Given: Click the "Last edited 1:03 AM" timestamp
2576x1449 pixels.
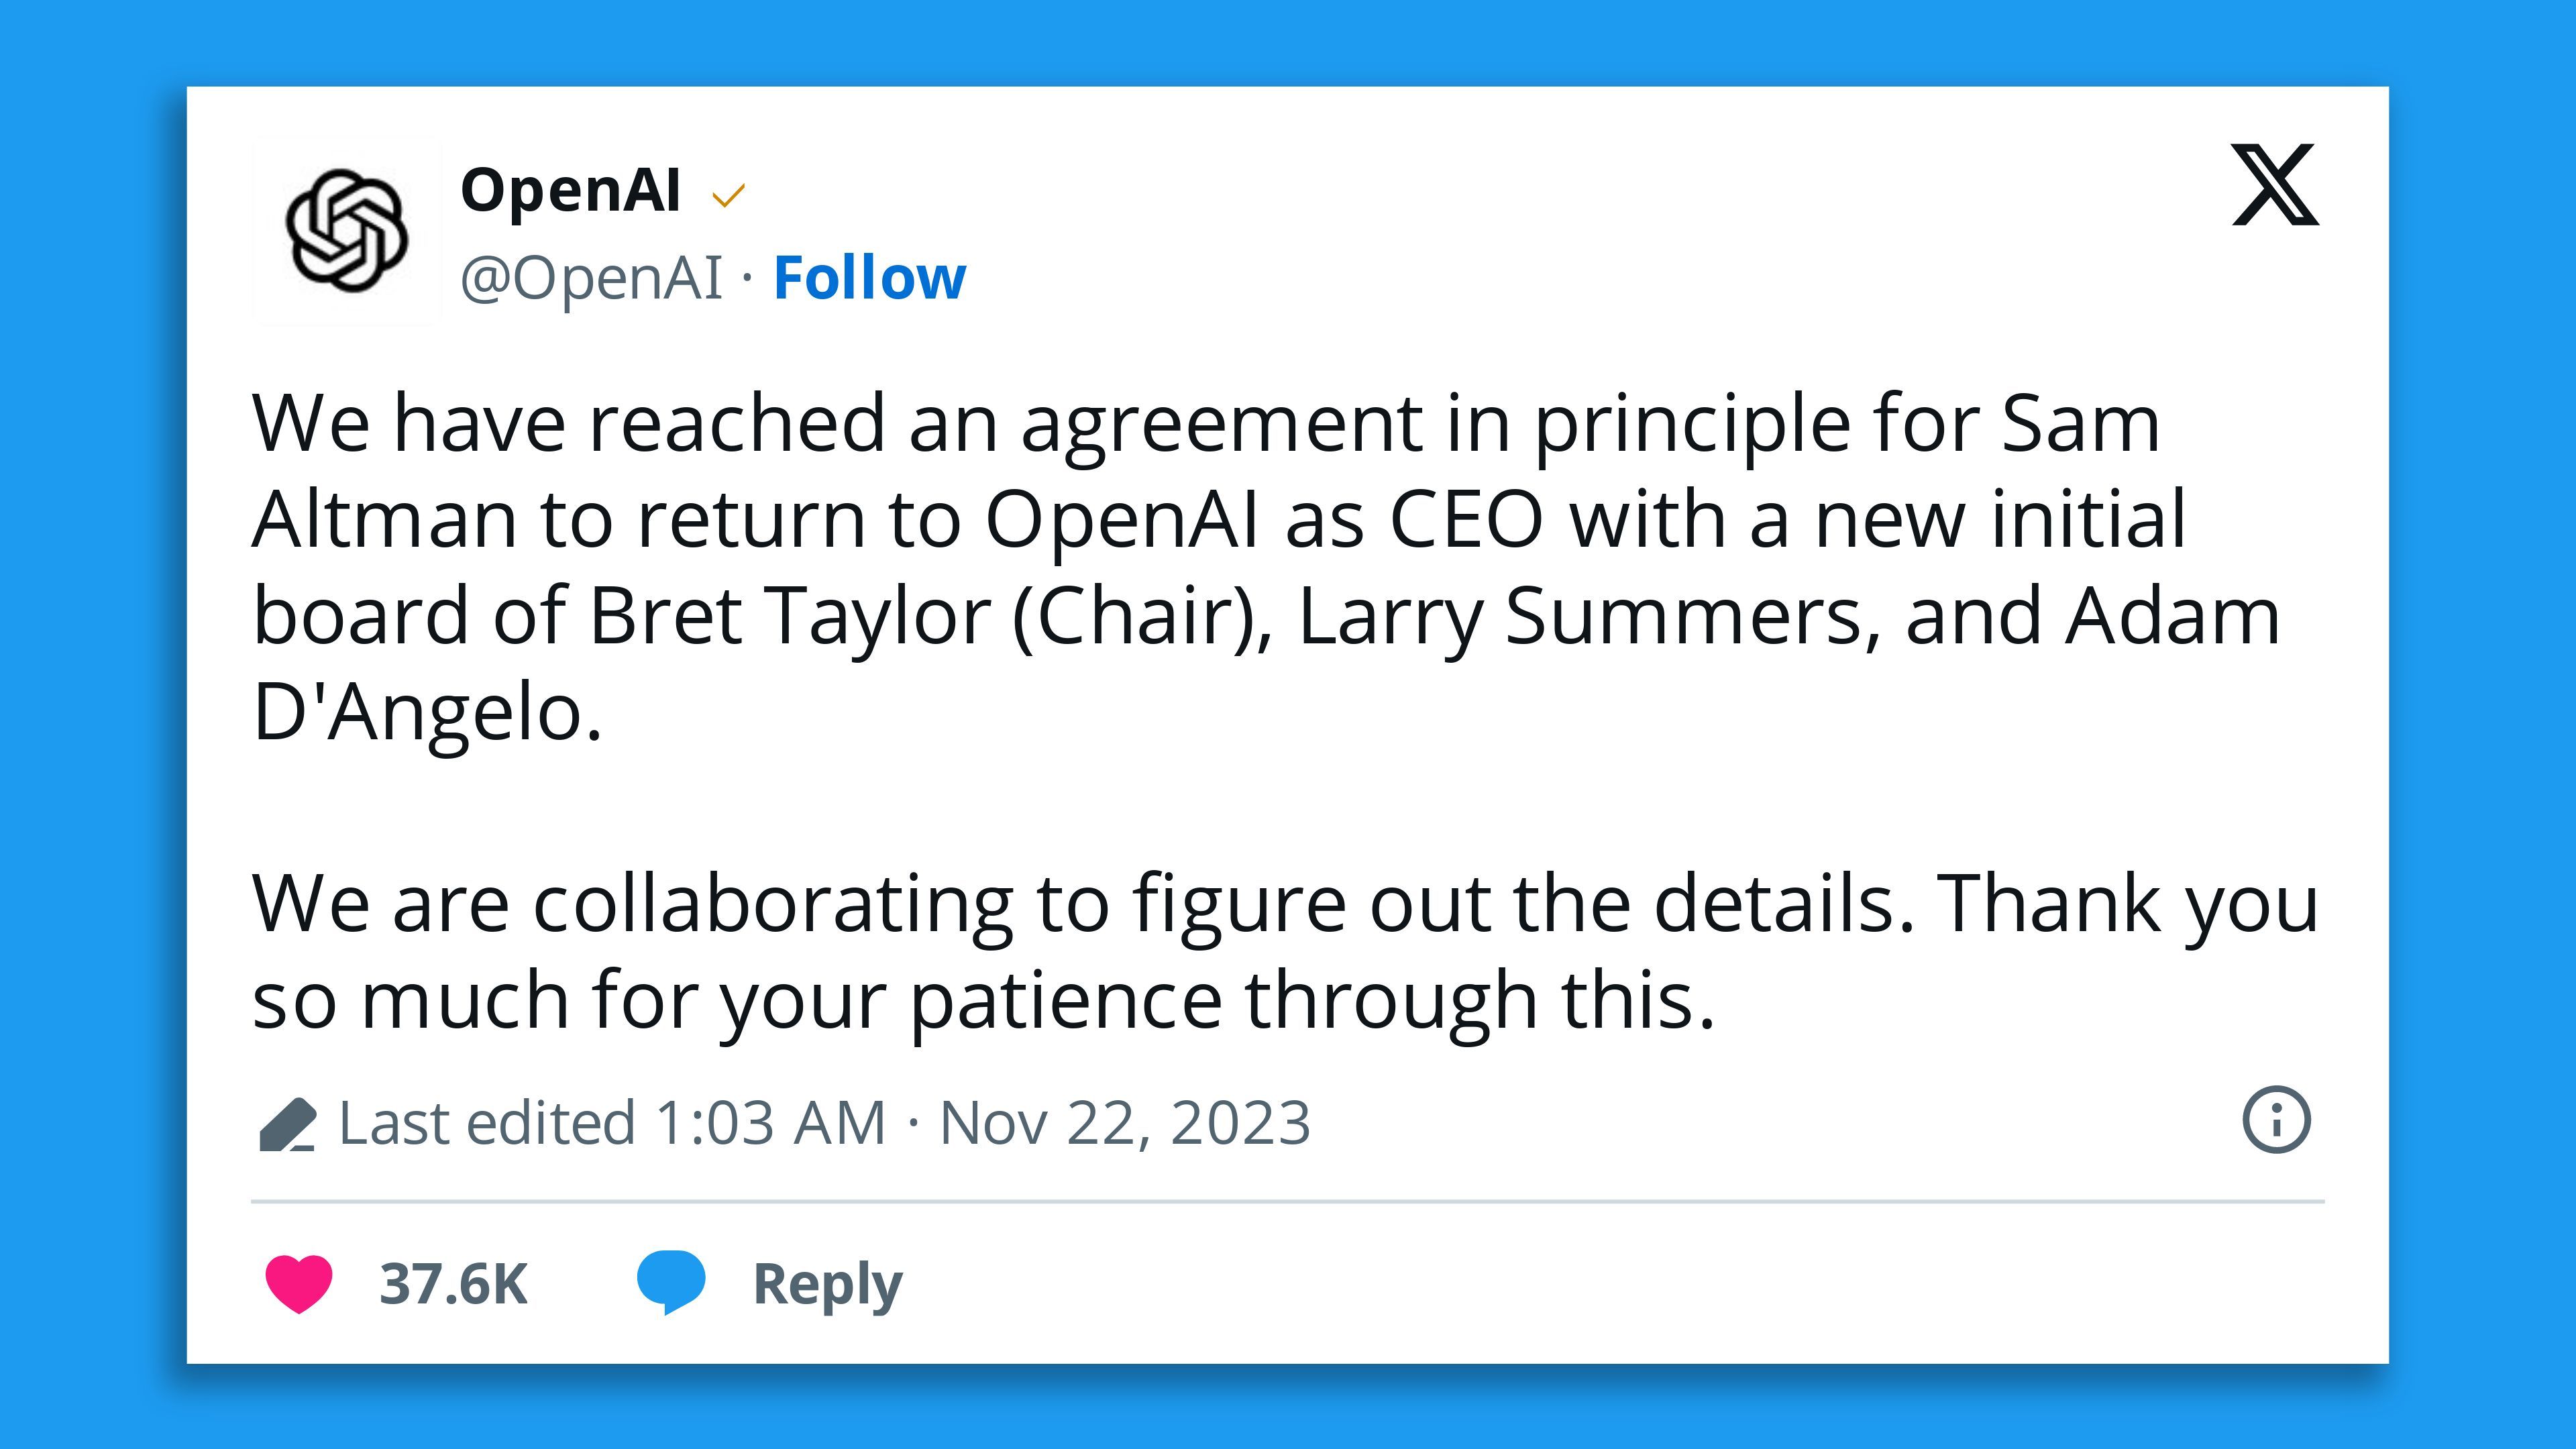Looking at the screenshot, I should click(x=612, y=1123).
